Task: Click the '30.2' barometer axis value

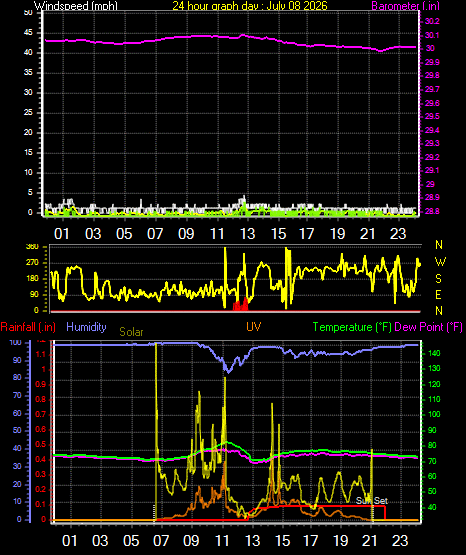Action: coord(432,21)
